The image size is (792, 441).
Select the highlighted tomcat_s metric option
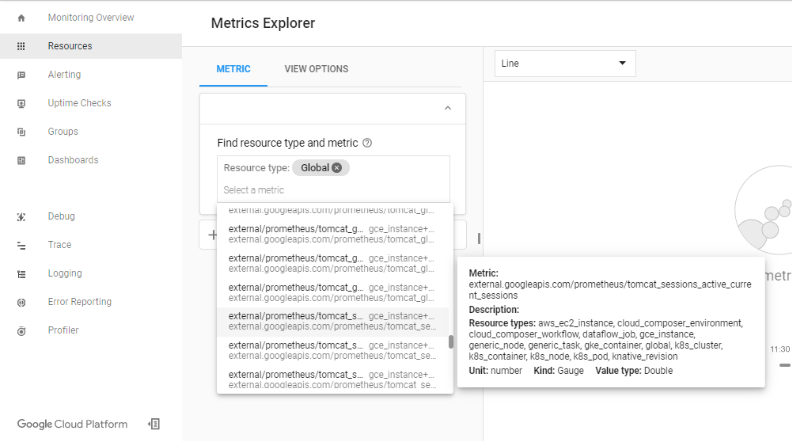[x=332, y=321]
